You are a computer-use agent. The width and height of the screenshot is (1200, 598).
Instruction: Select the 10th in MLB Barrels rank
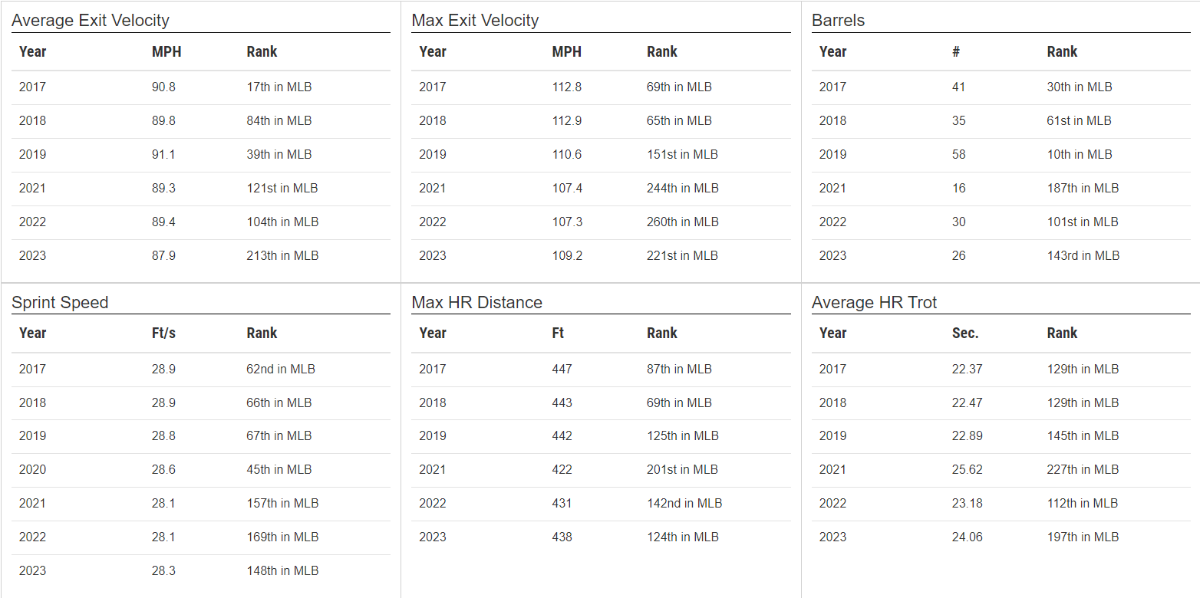coord(1079,154)
